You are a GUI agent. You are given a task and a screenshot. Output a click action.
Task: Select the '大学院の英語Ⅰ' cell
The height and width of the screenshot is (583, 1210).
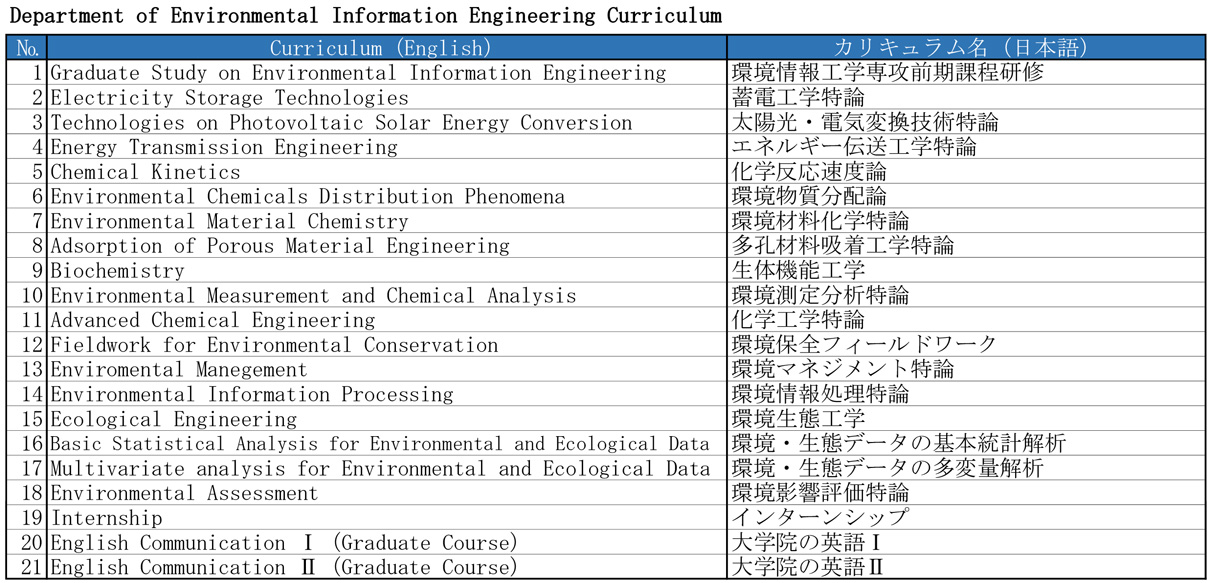(x=966, y=544)
